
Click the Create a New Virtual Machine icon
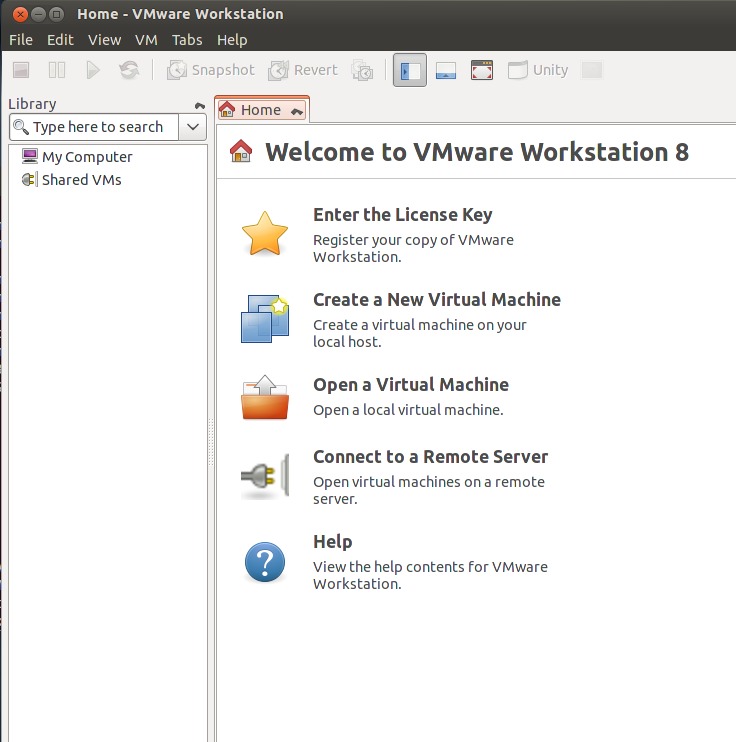pos(265,318)
